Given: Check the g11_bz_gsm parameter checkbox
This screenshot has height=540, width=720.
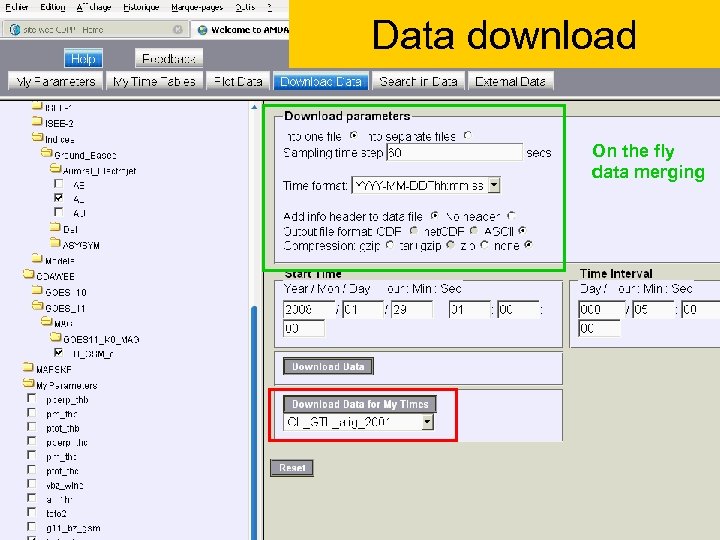Looking at the screenshot, I should click(31, 526).
